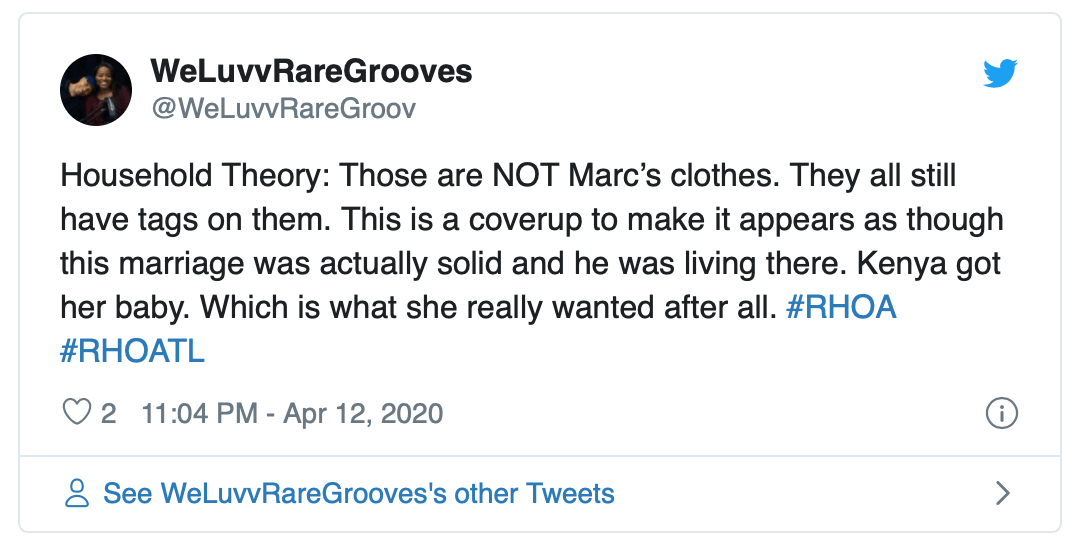Click the Apr 12, 2020 date
Screen dimensions: 1080x552
point(363,413)
